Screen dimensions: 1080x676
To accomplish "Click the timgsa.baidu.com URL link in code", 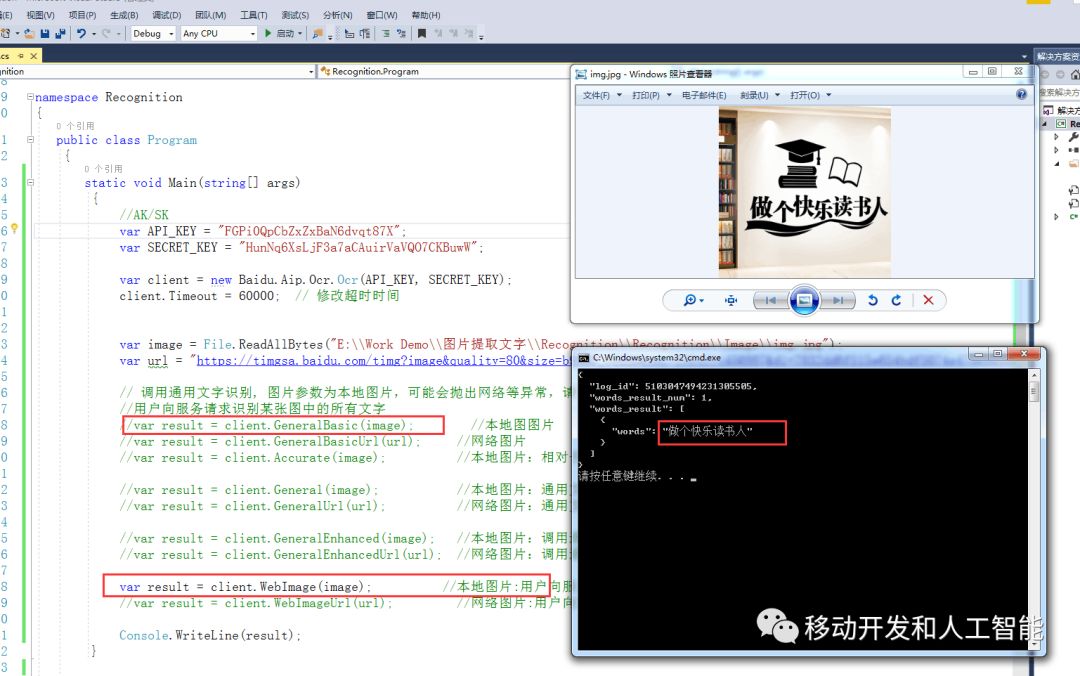I will (x=384, y=360).
